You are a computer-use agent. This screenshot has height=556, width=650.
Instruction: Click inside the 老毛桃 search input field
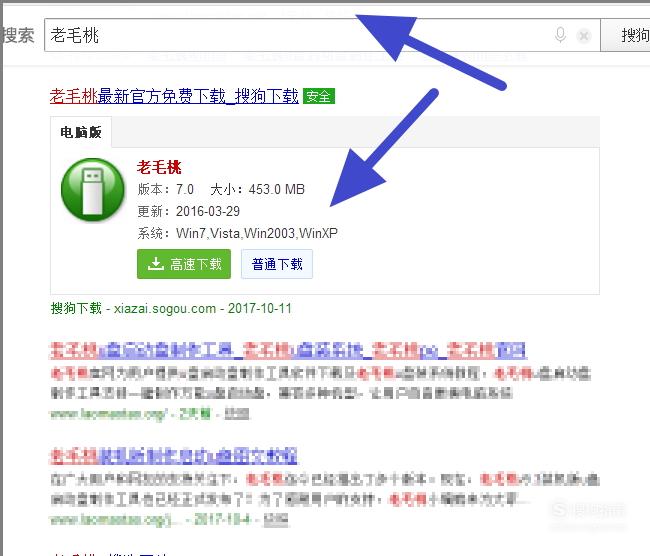(298, 35)
